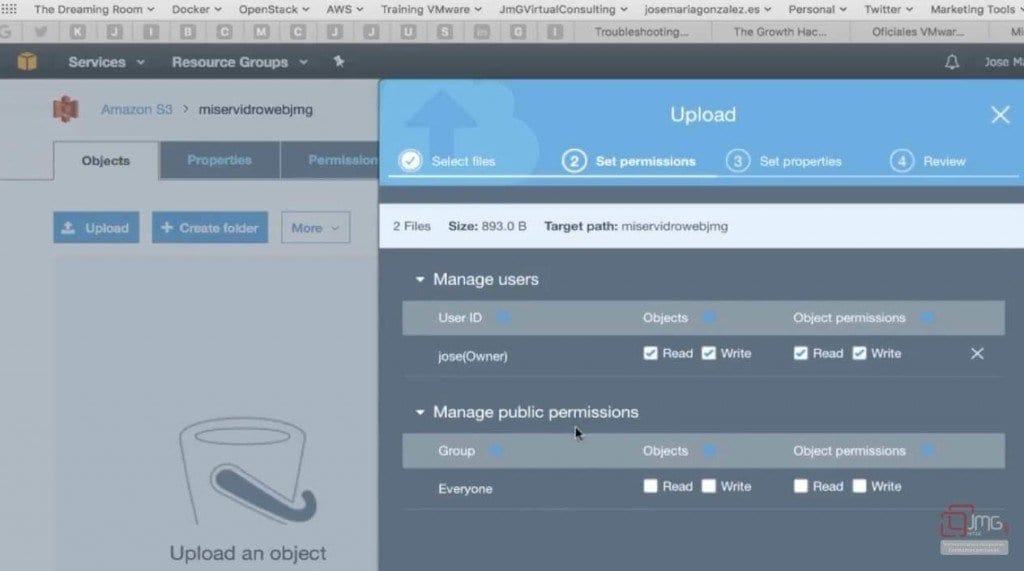
Task: Open the Docker bookmarks folder
Action: point(197,9)
